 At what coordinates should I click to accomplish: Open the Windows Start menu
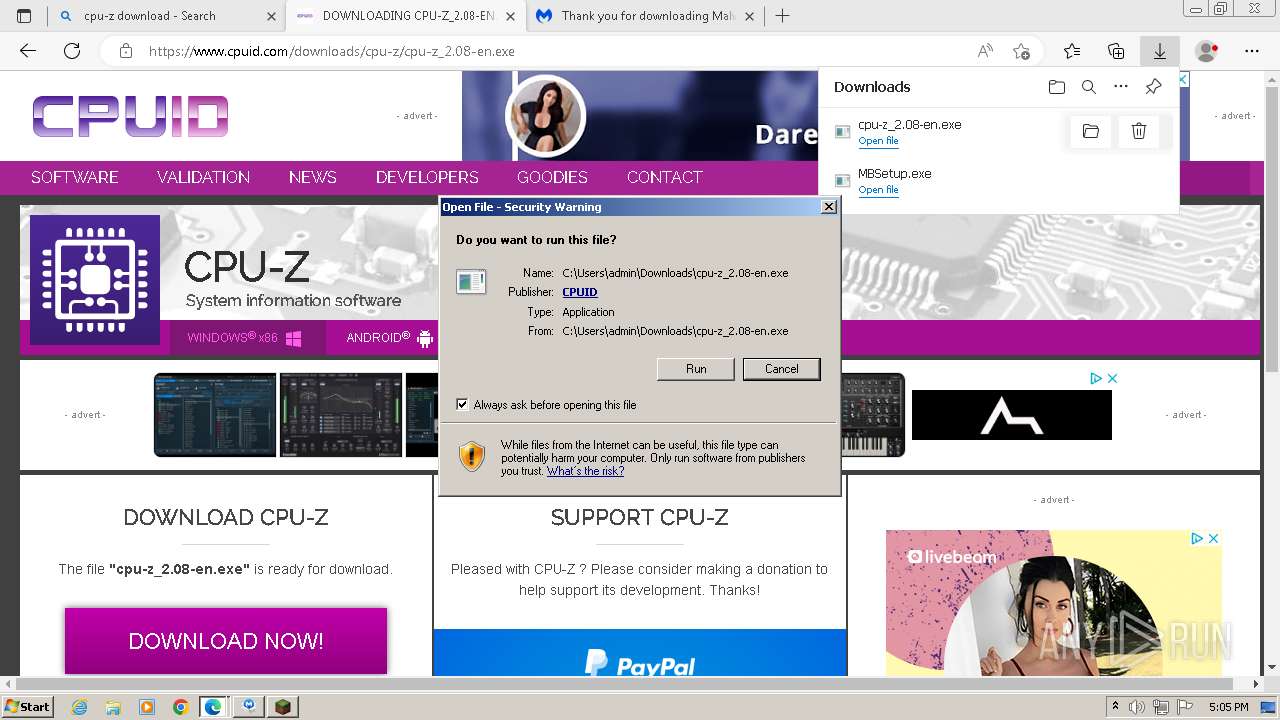[x=27, y=706]
